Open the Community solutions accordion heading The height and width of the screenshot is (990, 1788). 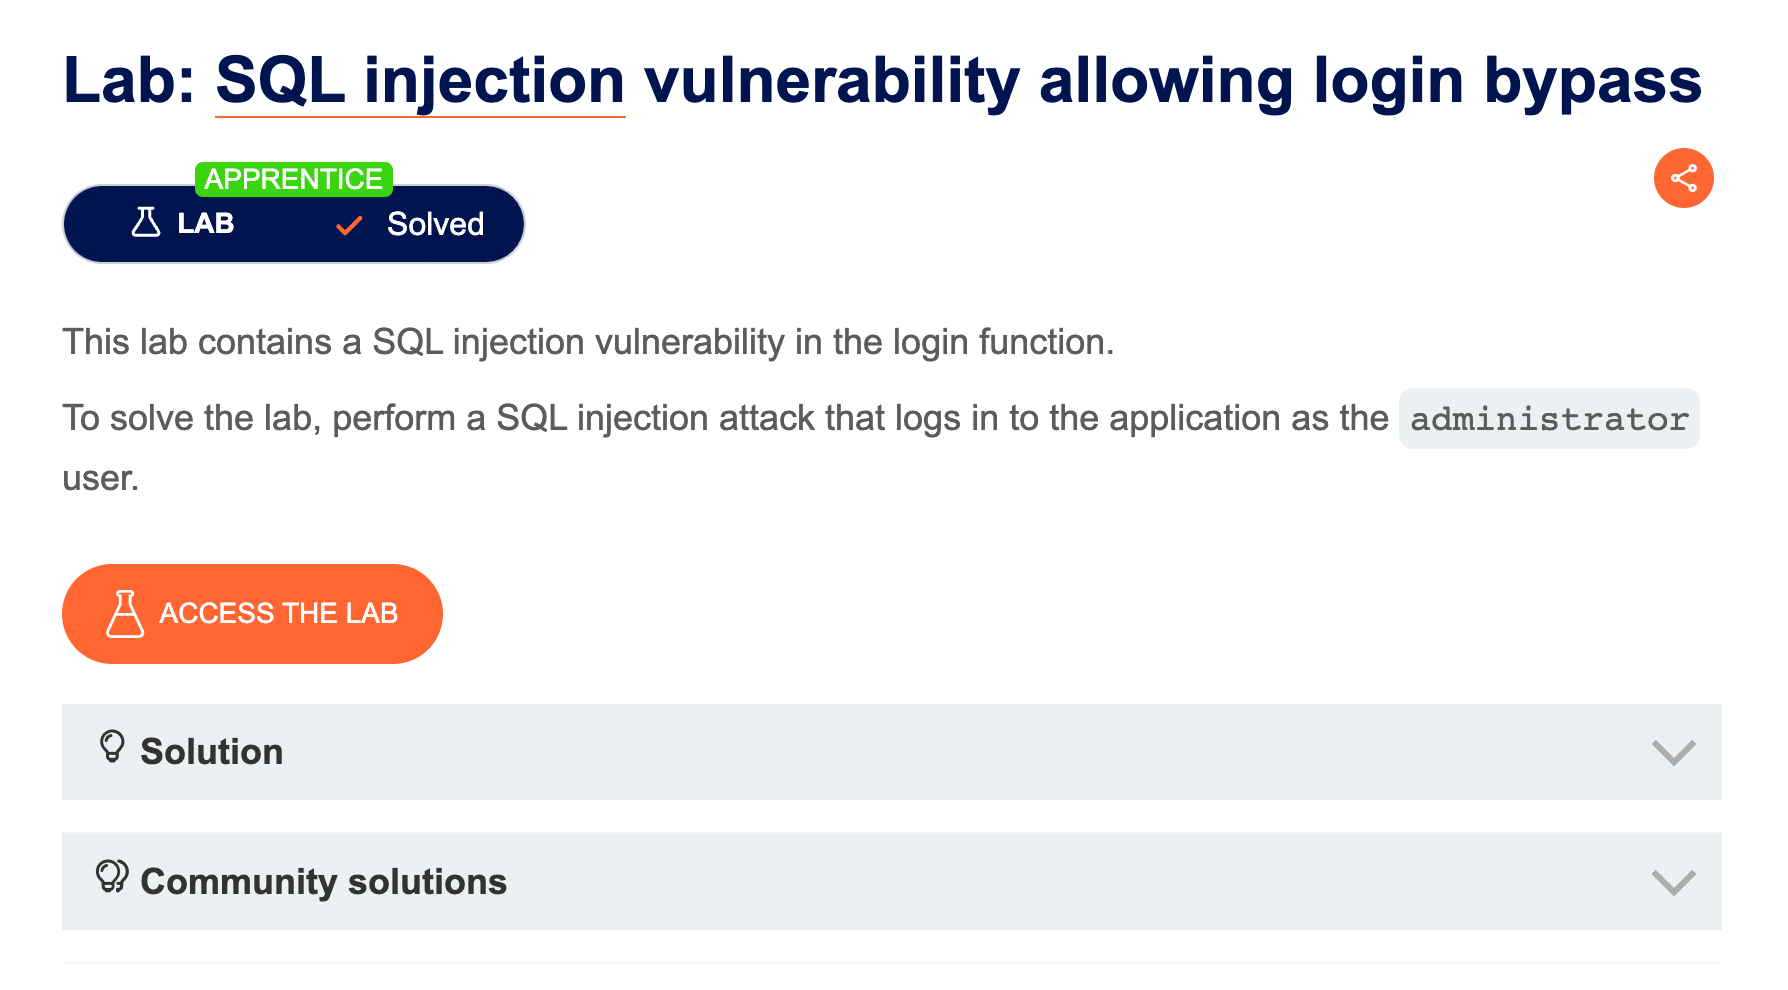324,882
